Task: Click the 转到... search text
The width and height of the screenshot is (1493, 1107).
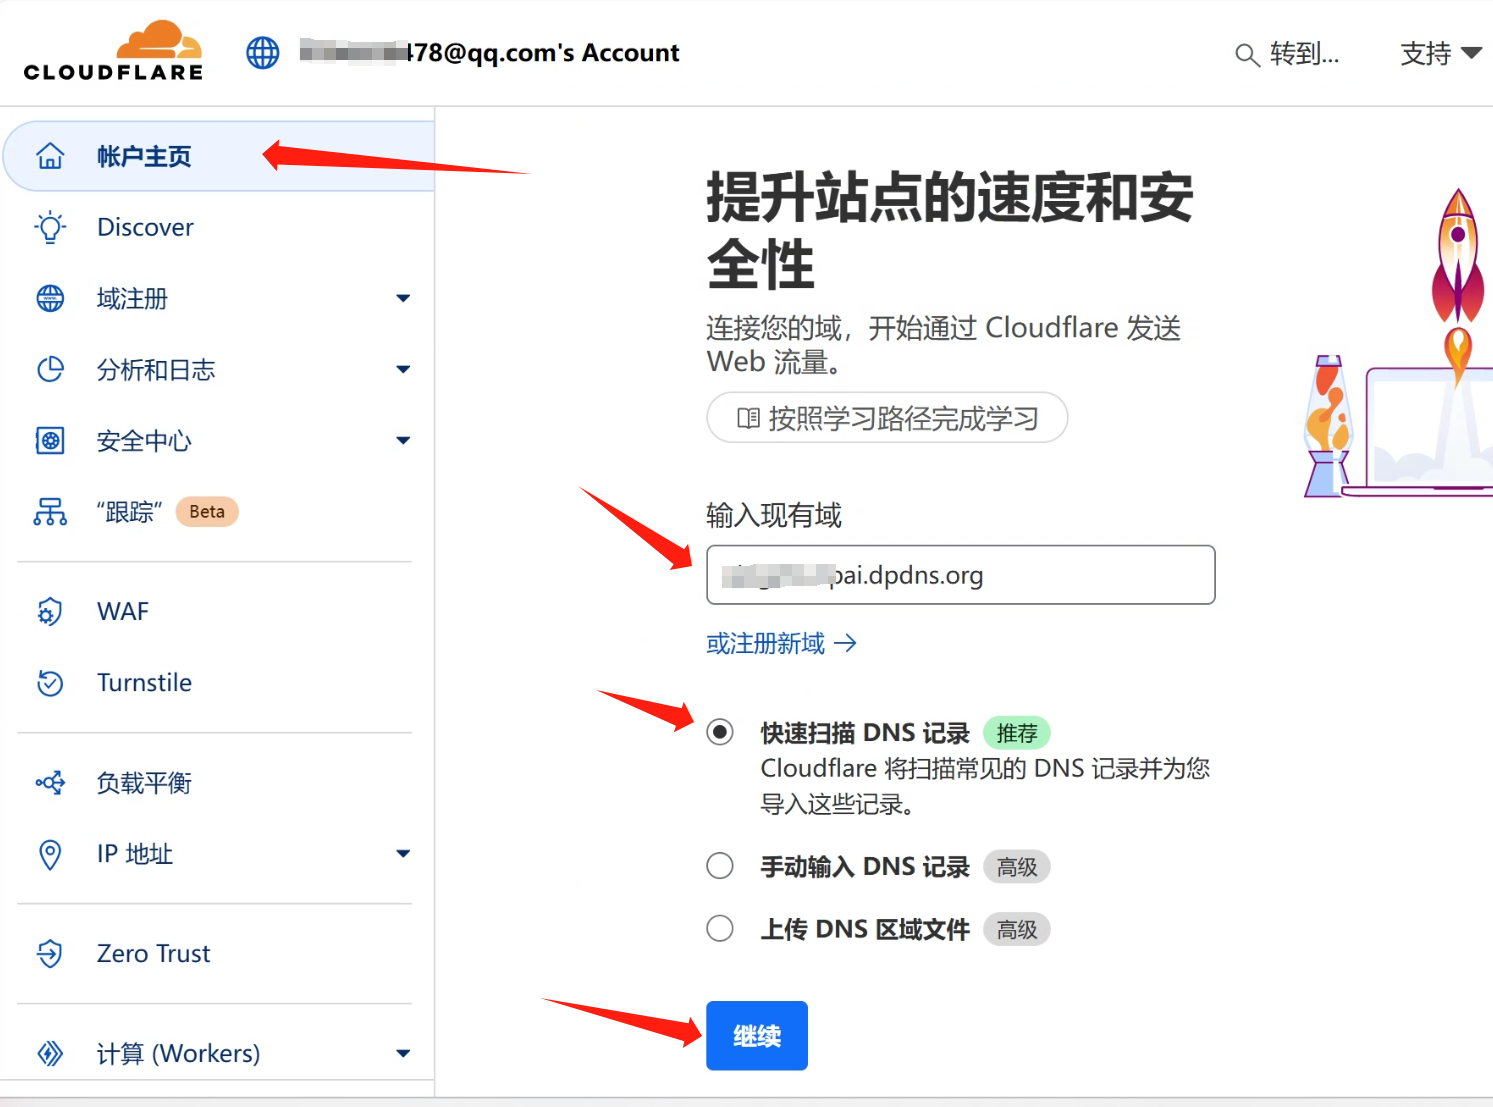Action: coord(1304,54)
